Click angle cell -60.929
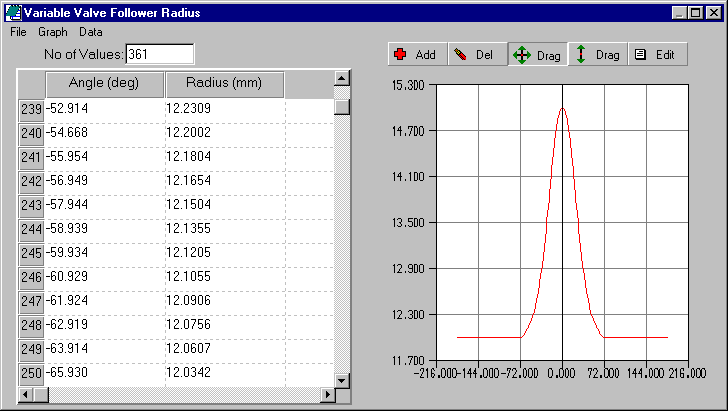This screenshot has width=728, height=411. pyautogui.click(x=105, y=278)
